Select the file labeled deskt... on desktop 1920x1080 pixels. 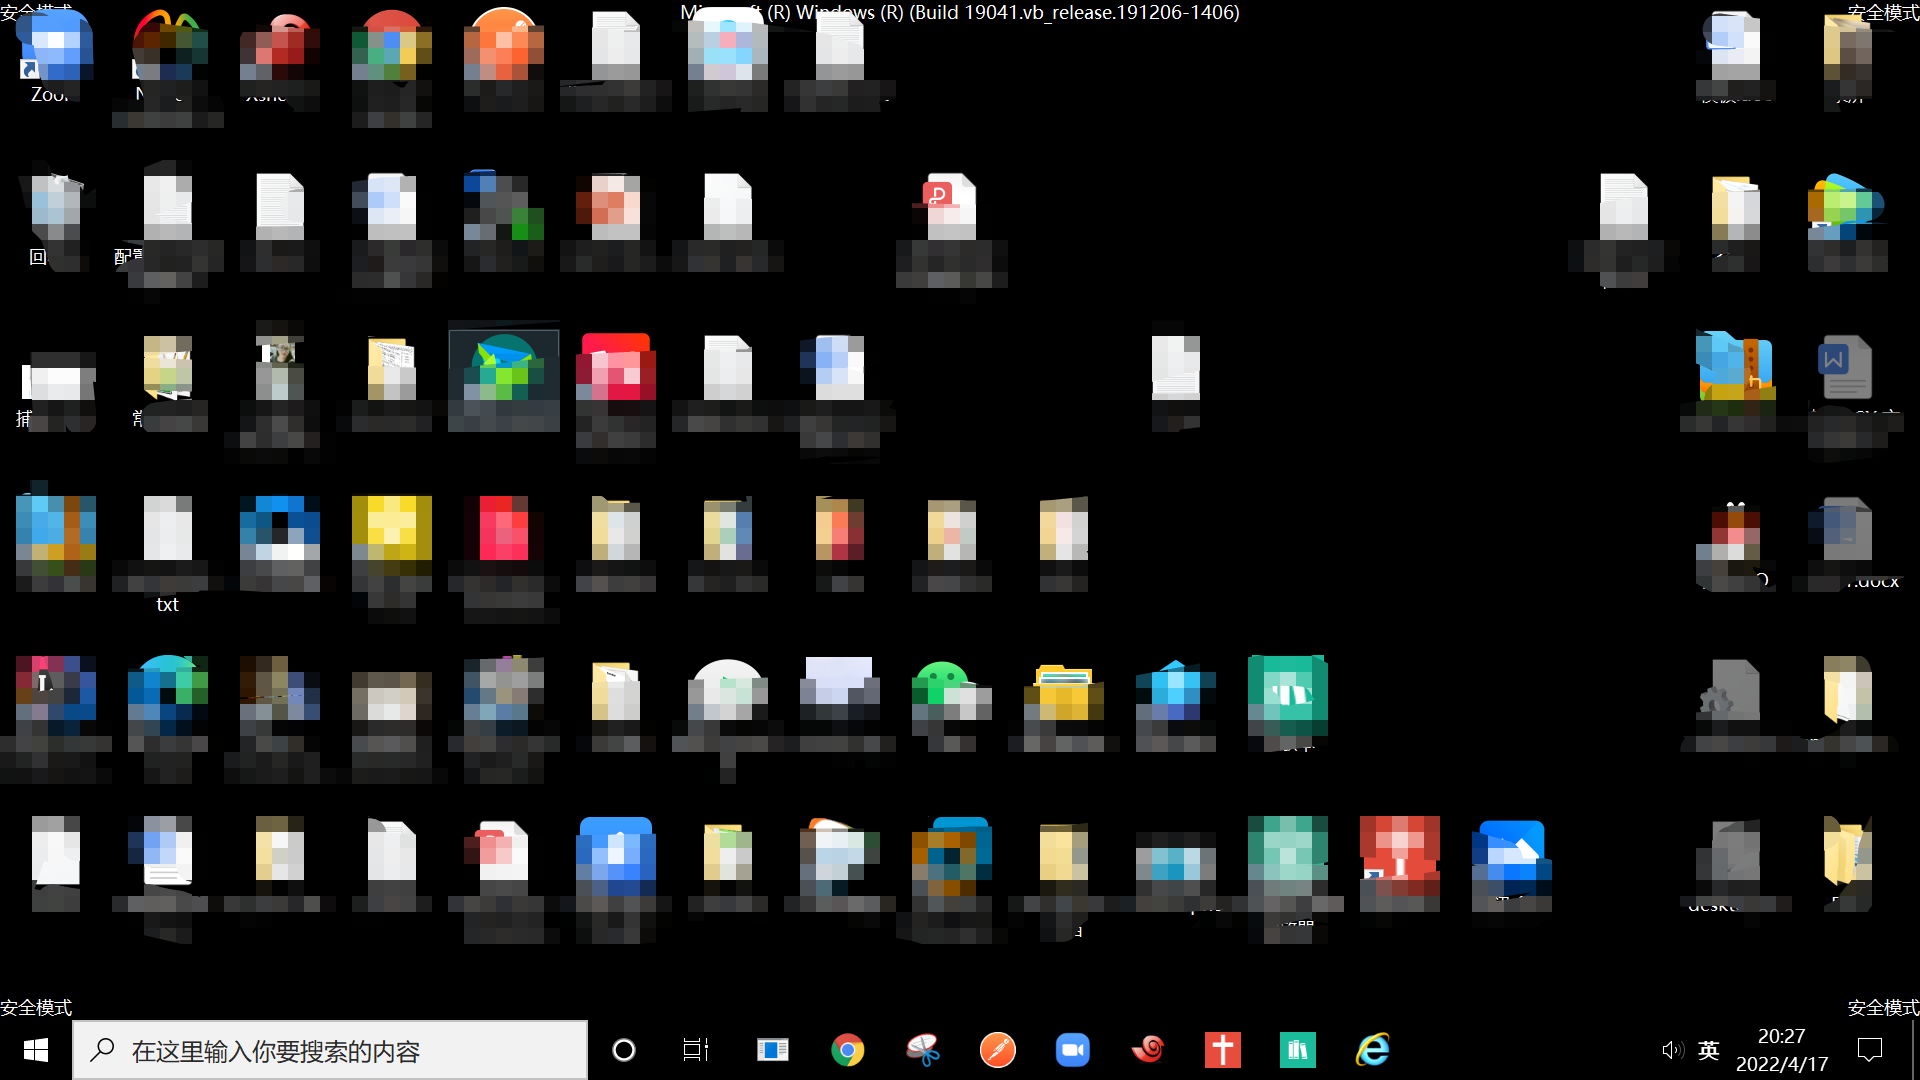pyautogui.click(x=1735, y=865)
